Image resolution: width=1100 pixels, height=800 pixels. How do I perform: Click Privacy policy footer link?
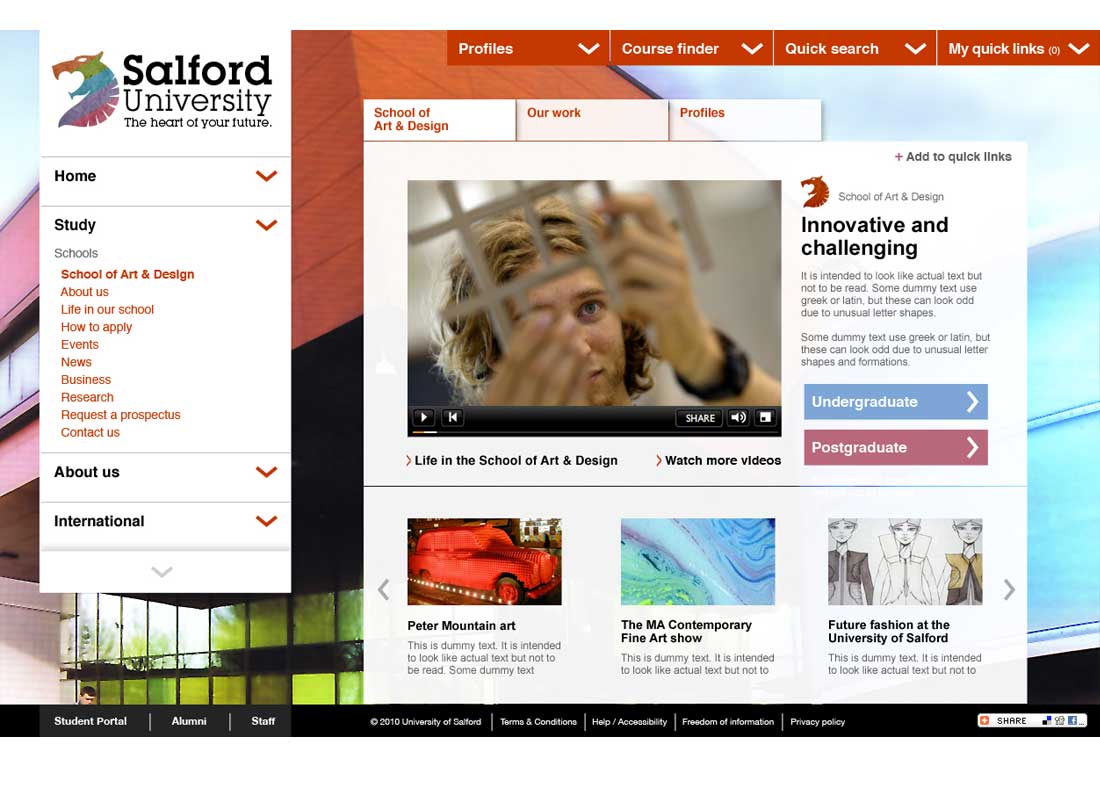817,721
